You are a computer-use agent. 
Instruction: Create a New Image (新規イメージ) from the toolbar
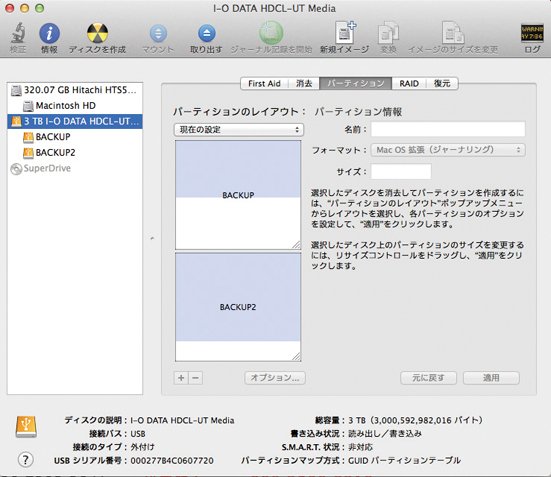(345, 33)
